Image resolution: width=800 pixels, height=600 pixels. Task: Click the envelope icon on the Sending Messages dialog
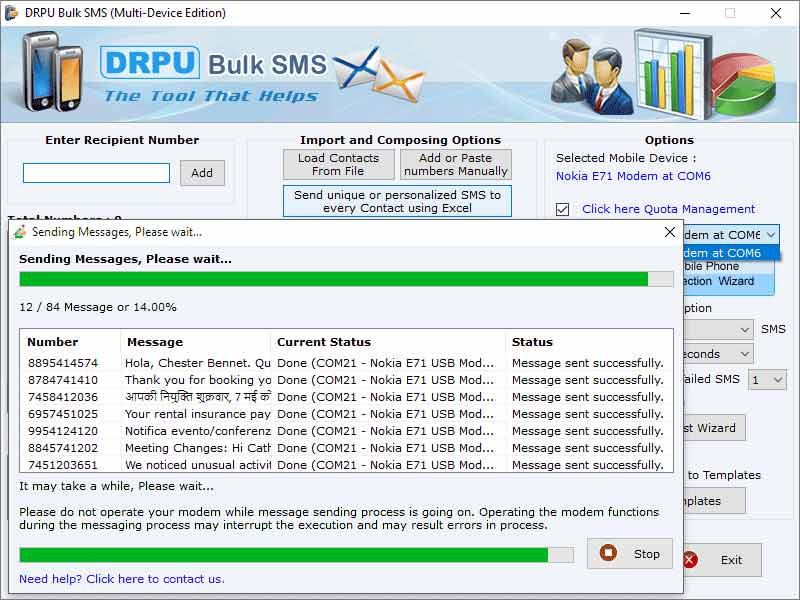[x=20, y=231]
